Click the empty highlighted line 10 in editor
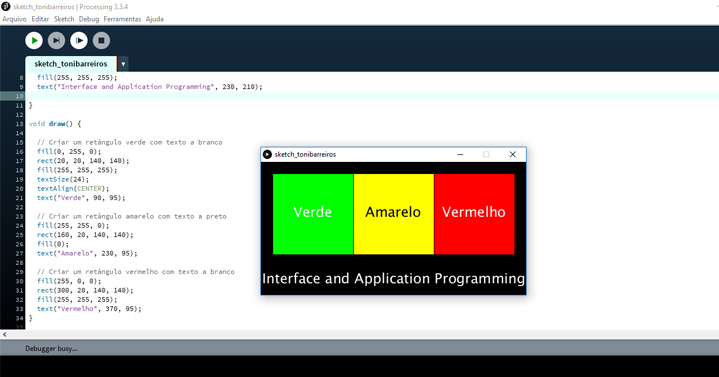This screenshot has width=719, height=377. (372, 96)
